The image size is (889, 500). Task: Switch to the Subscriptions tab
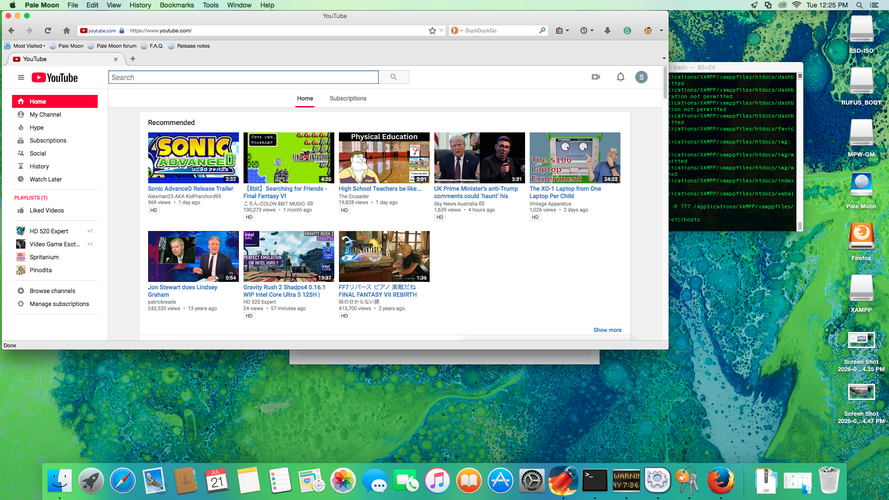(x=348, y=98)
